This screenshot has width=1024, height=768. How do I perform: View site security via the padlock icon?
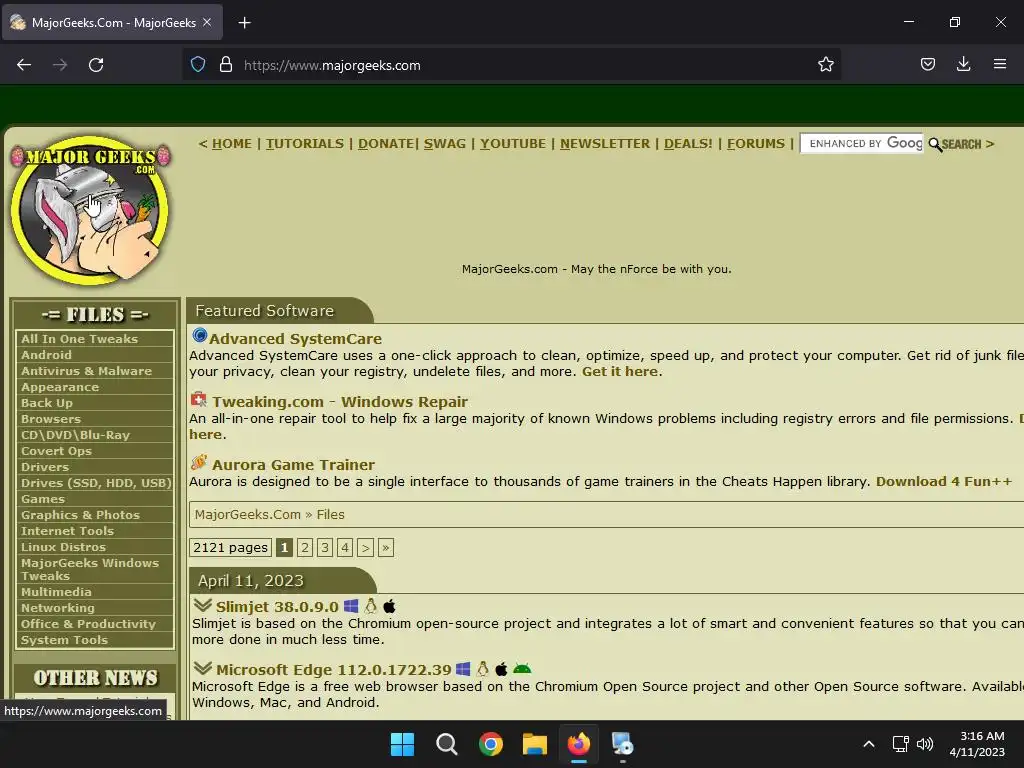click(226, 65)
